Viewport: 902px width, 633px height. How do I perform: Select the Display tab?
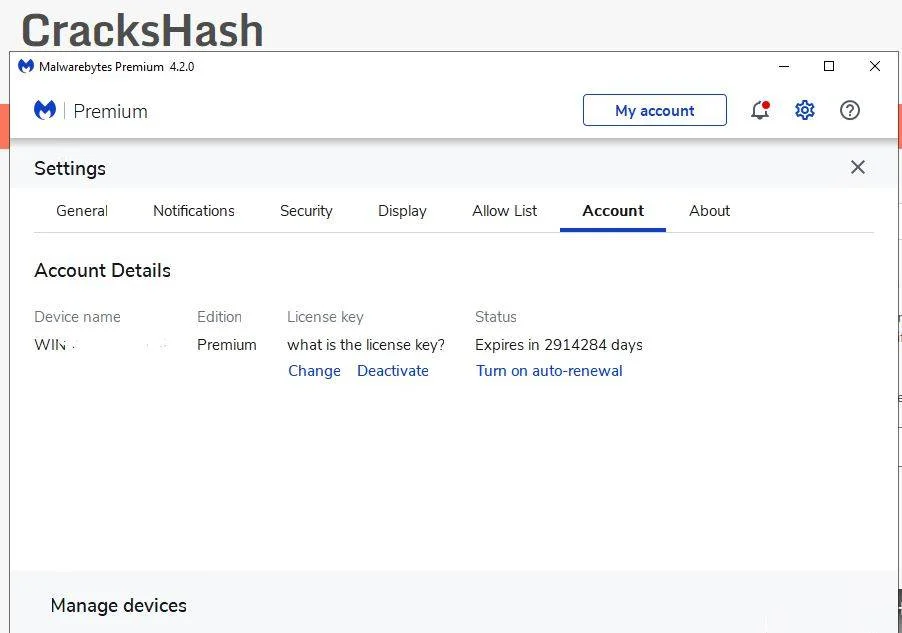pyautogui.click(x=402, y=211)
